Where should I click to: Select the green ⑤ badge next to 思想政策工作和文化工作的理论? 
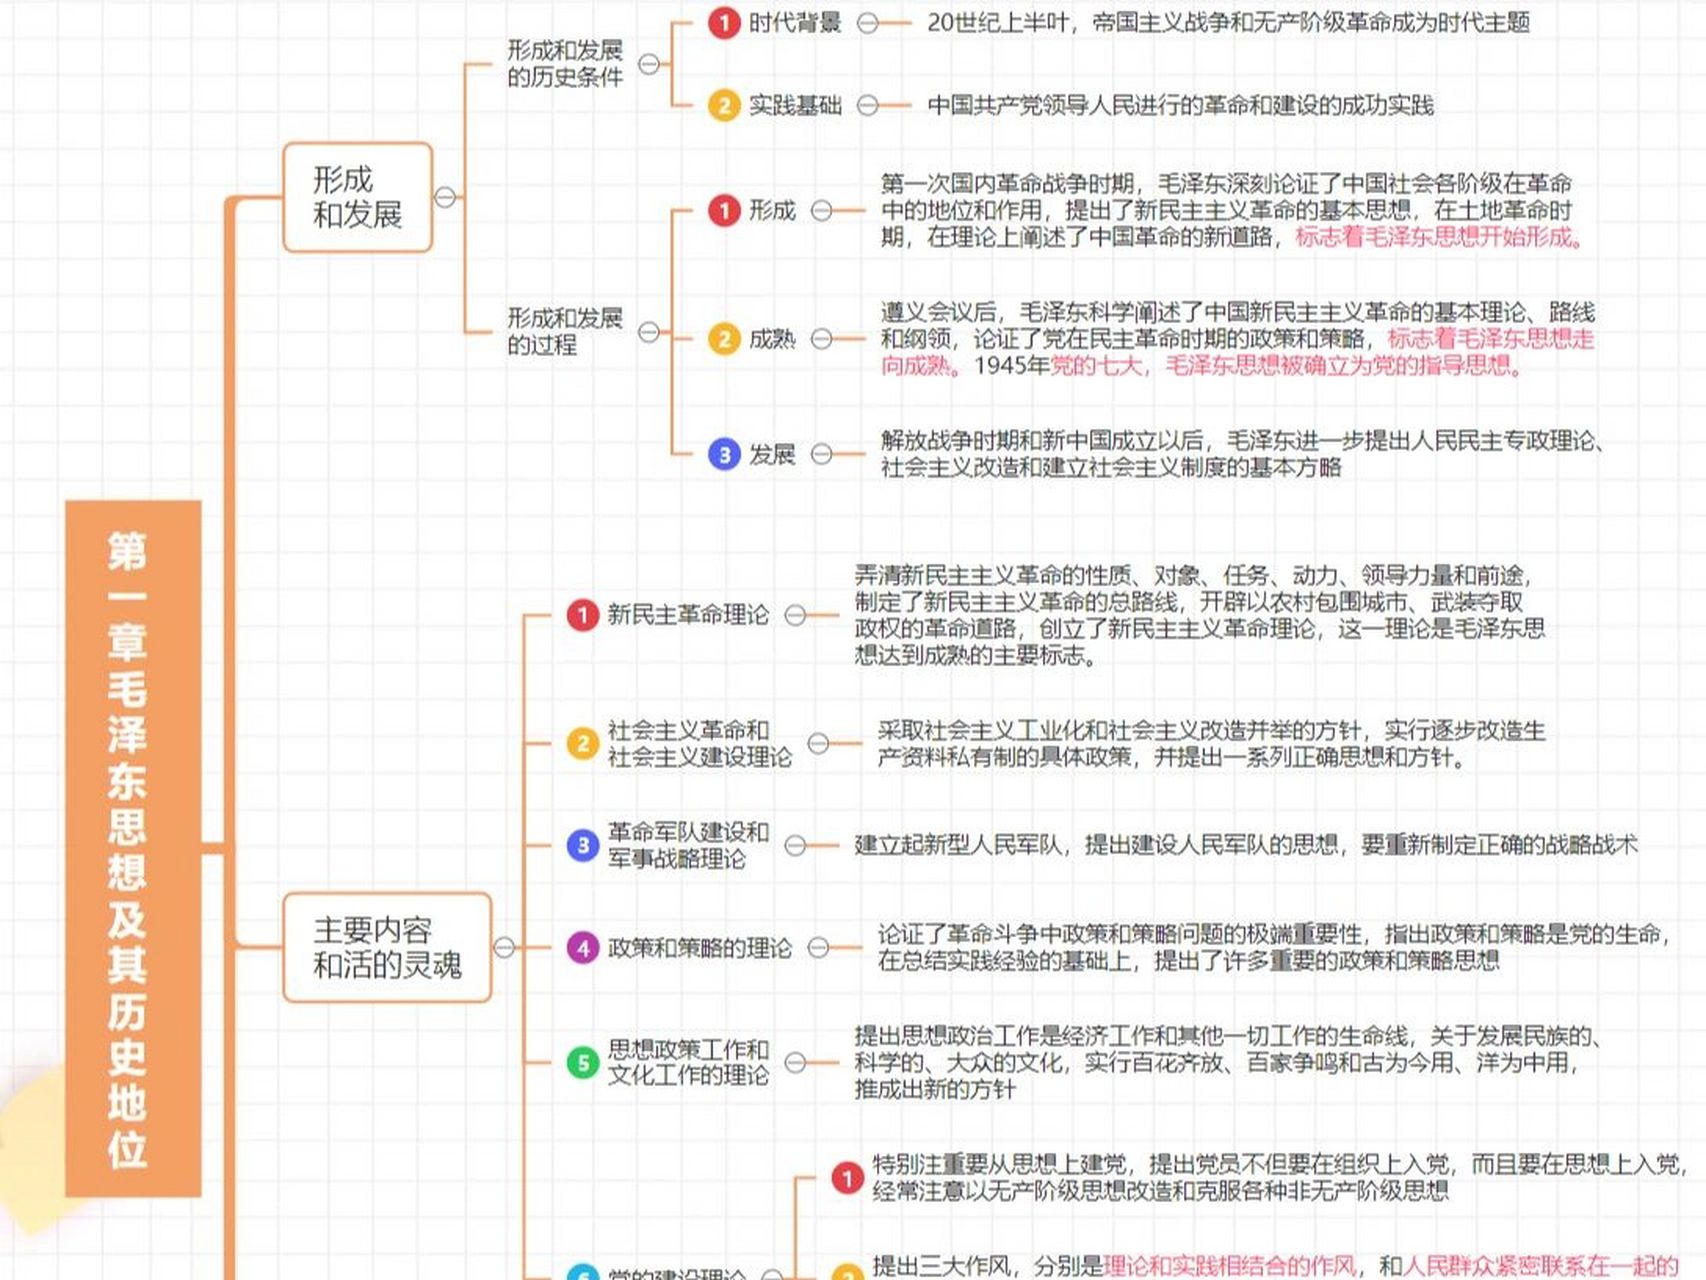pyautogui.click(x=583, y=1062)
